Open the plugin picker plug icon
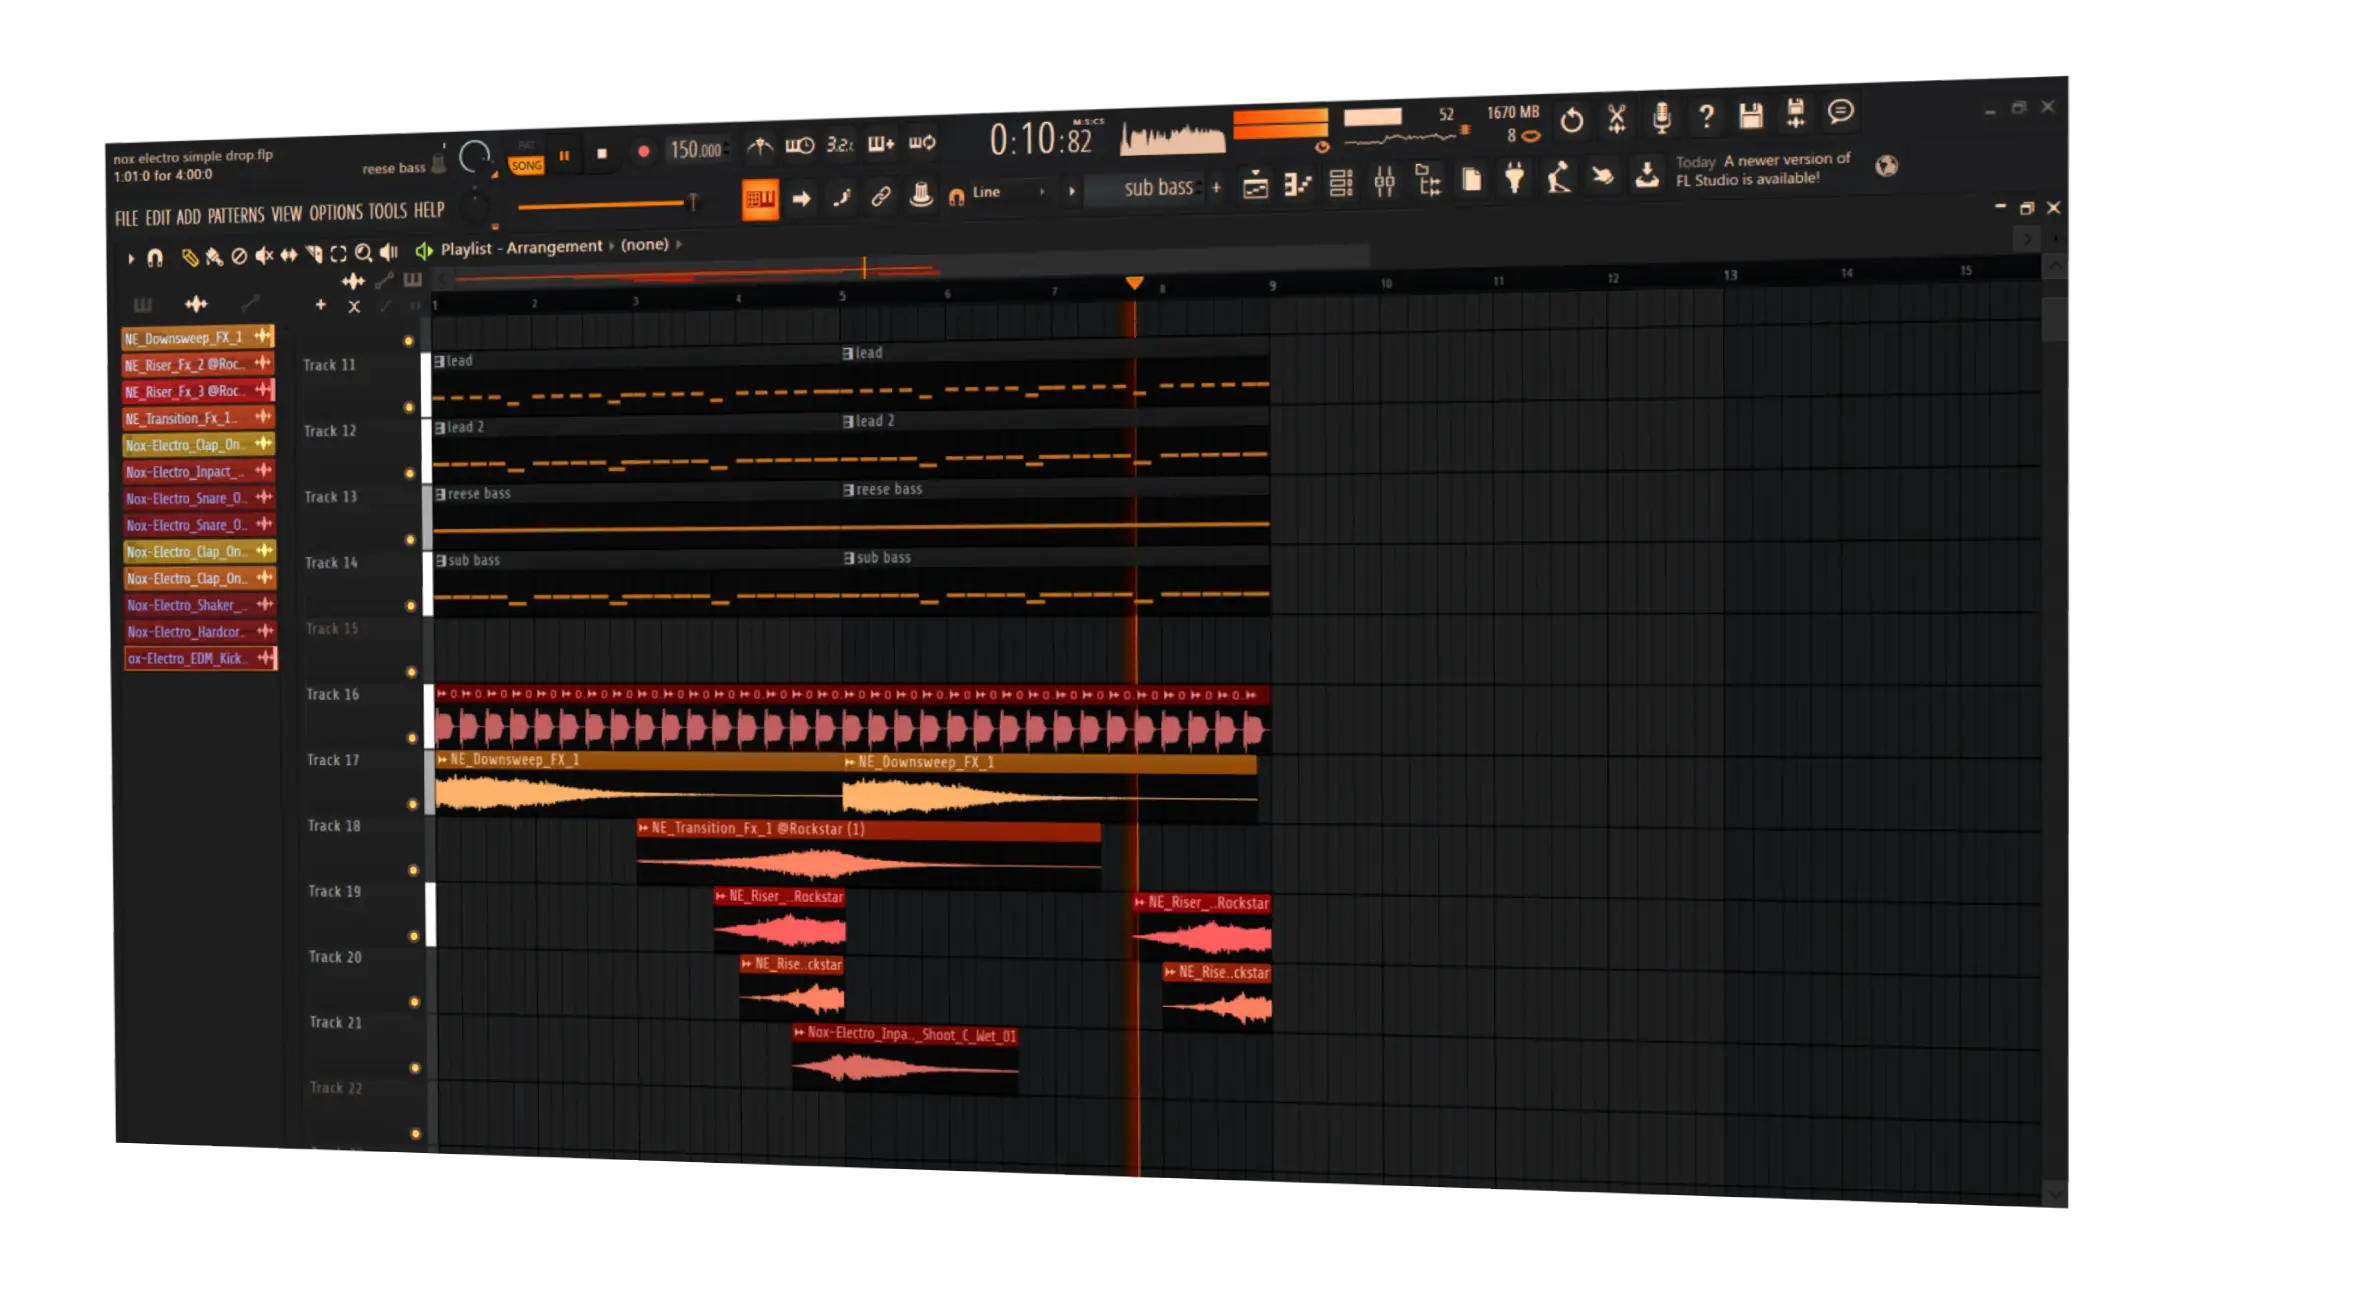Screen dimensions: 2356x1306 [1515, 179]
